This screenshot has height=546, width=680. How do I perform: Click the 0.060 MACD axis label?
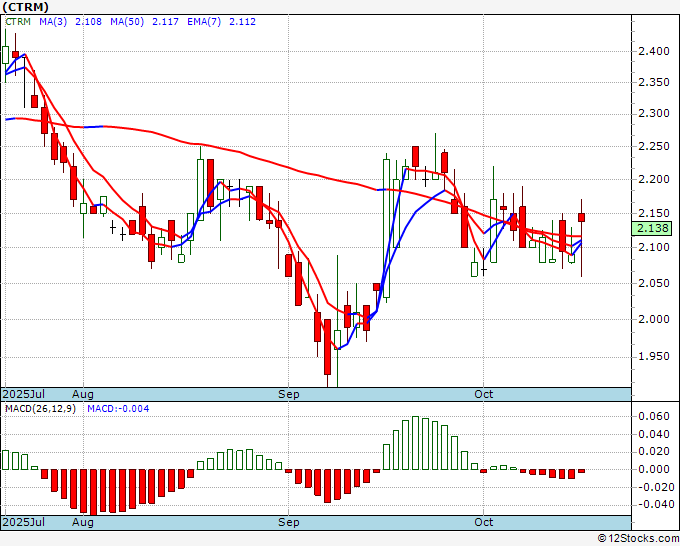point(654,416)
